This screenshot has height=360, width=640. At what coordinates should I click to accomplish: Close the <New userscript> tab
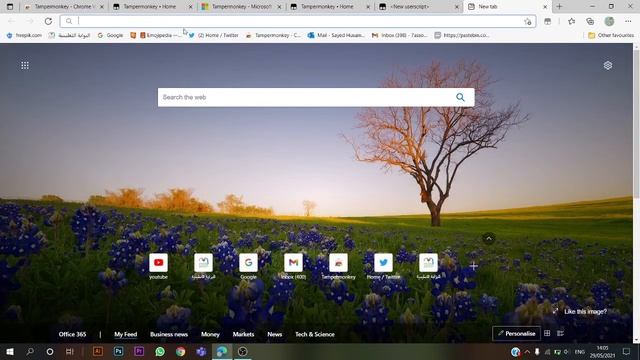(x=456, y=7)
